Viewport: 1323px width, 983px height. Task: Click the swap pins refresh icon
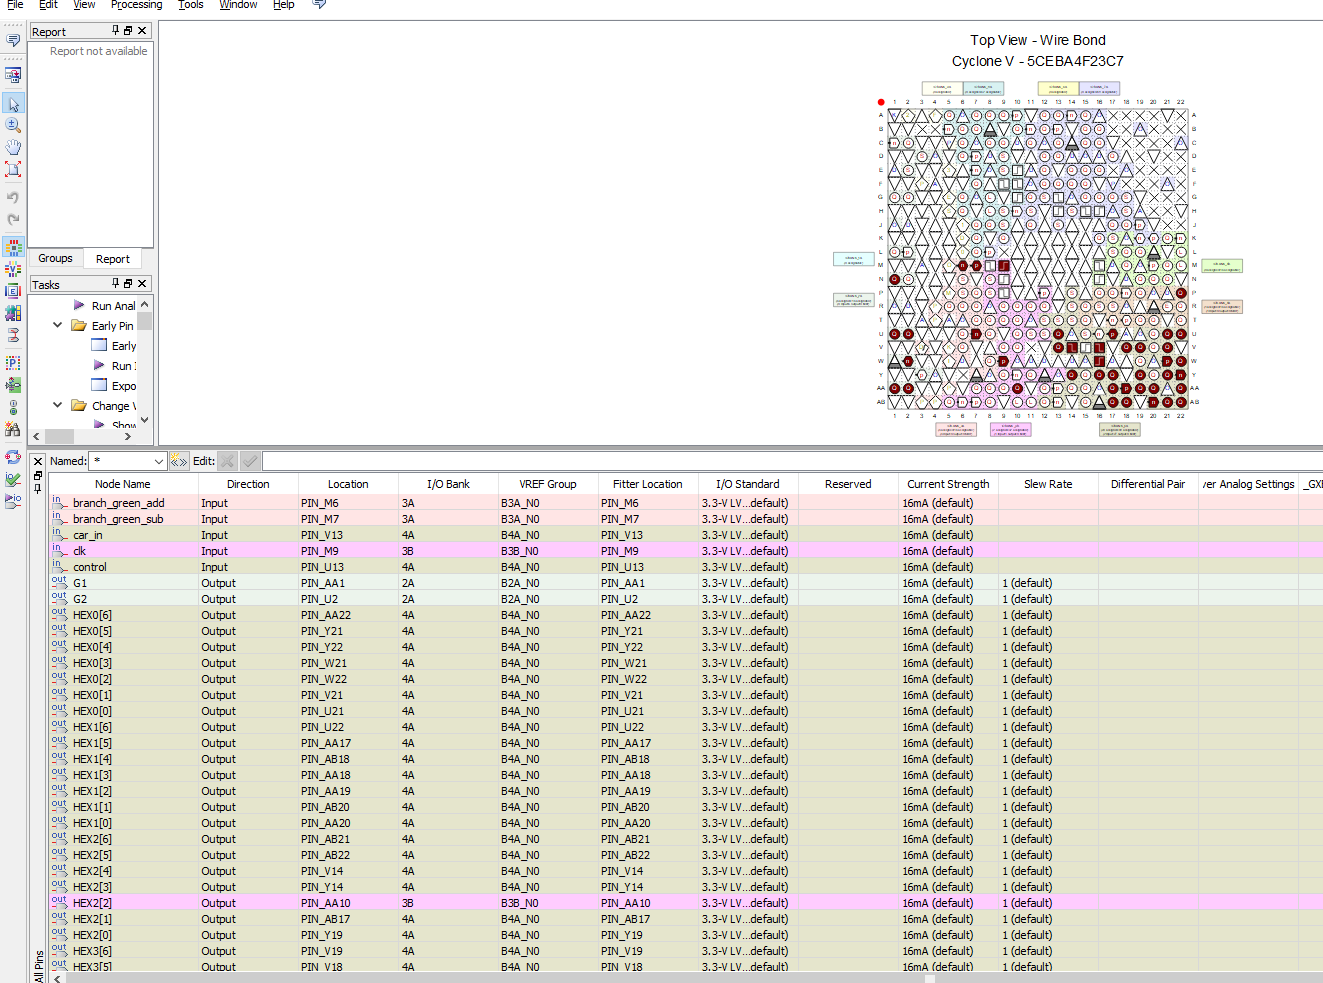[x=13, y=457]
